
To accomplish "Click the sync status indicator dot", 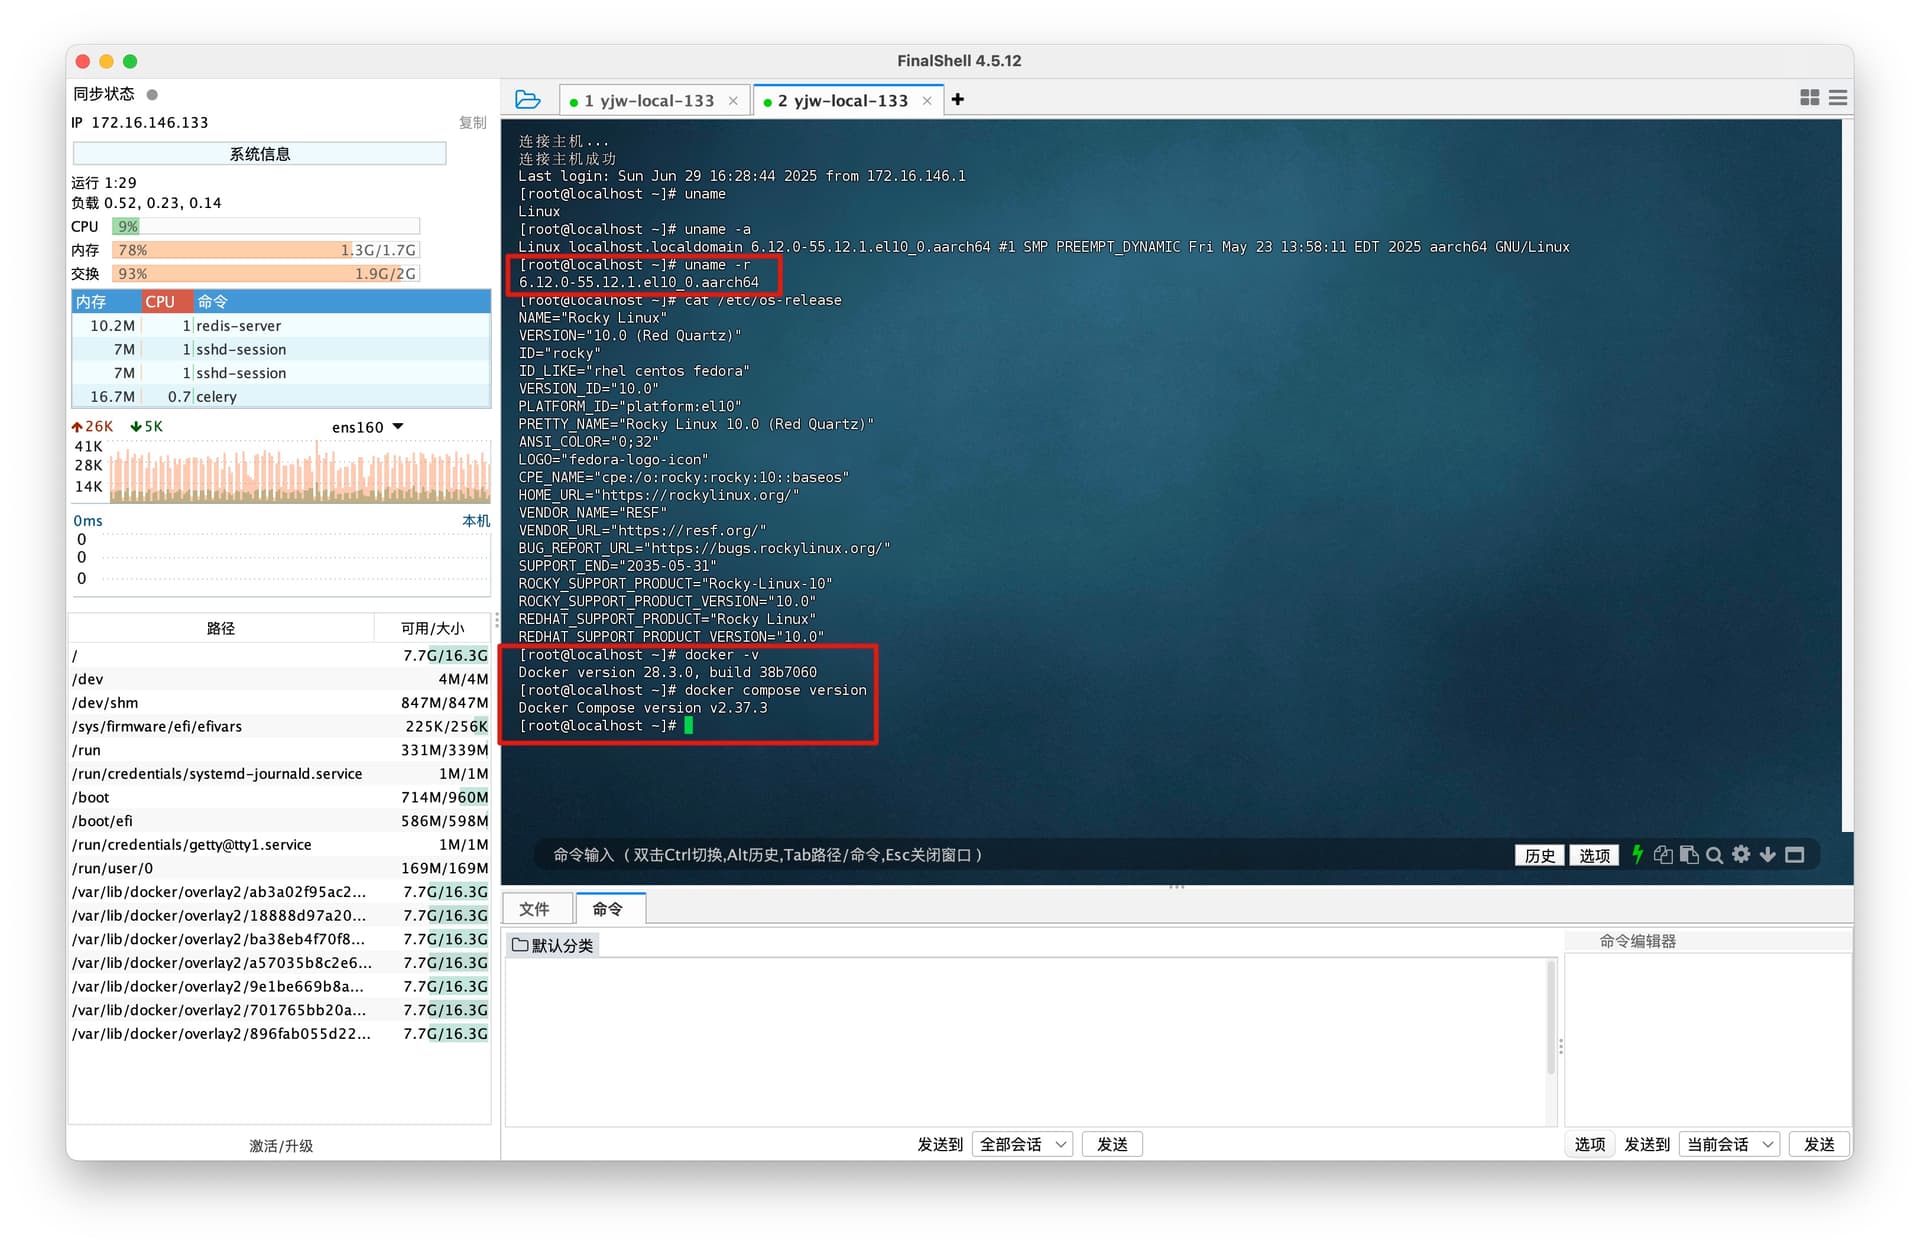I will pos(152,95).
